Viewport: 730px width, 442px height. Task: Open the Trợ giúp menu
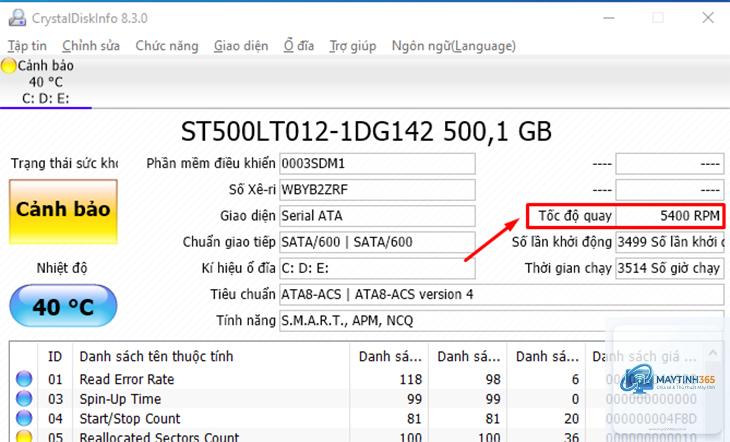(352, 46)
